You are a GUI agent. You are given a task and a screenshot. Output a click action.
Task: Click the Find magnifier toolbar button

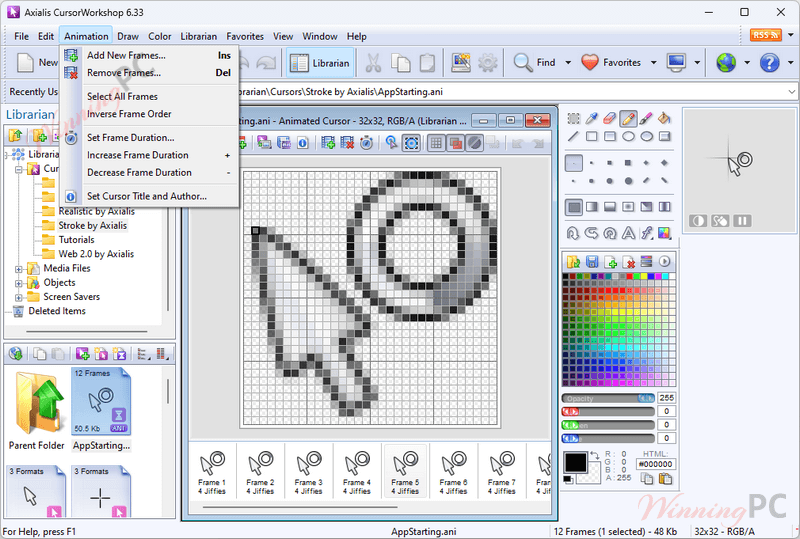coord(535,63)
